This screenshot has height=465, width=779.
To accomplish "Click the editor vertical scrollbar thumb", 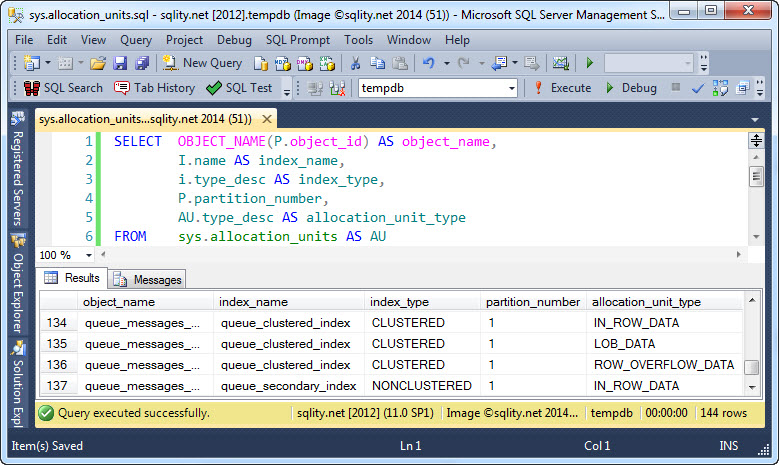I will pos(756,176).
